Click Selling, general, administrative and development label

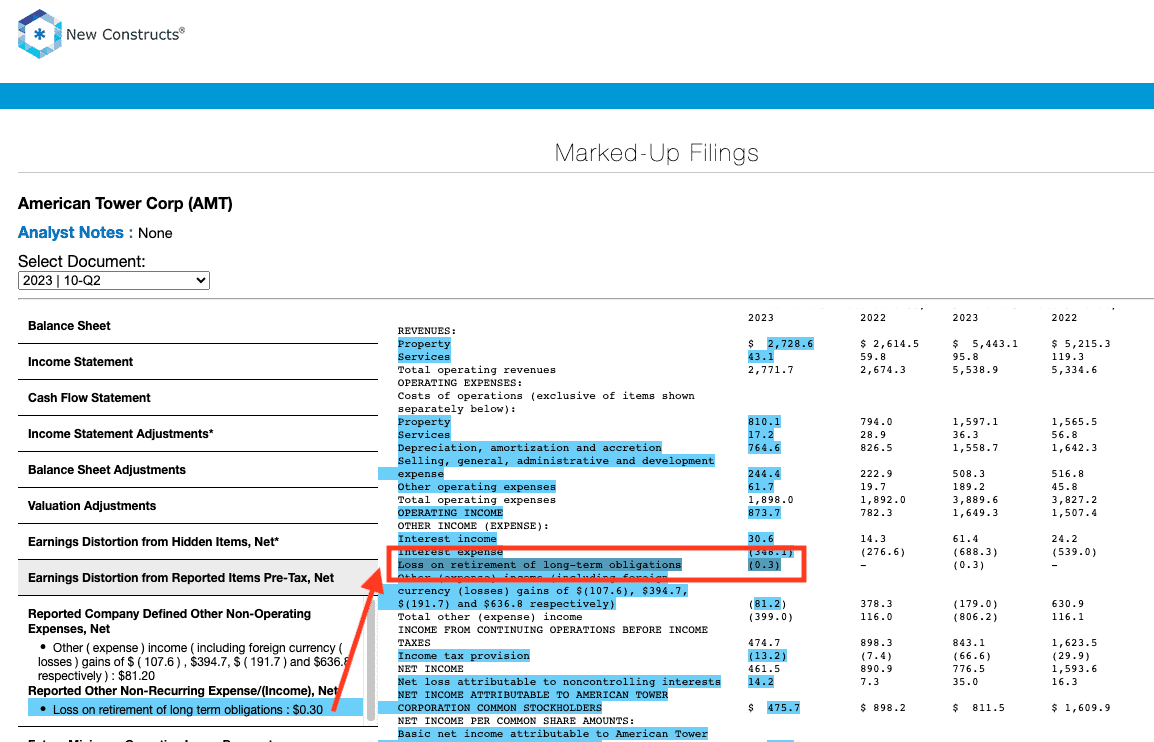pos(556,467)
